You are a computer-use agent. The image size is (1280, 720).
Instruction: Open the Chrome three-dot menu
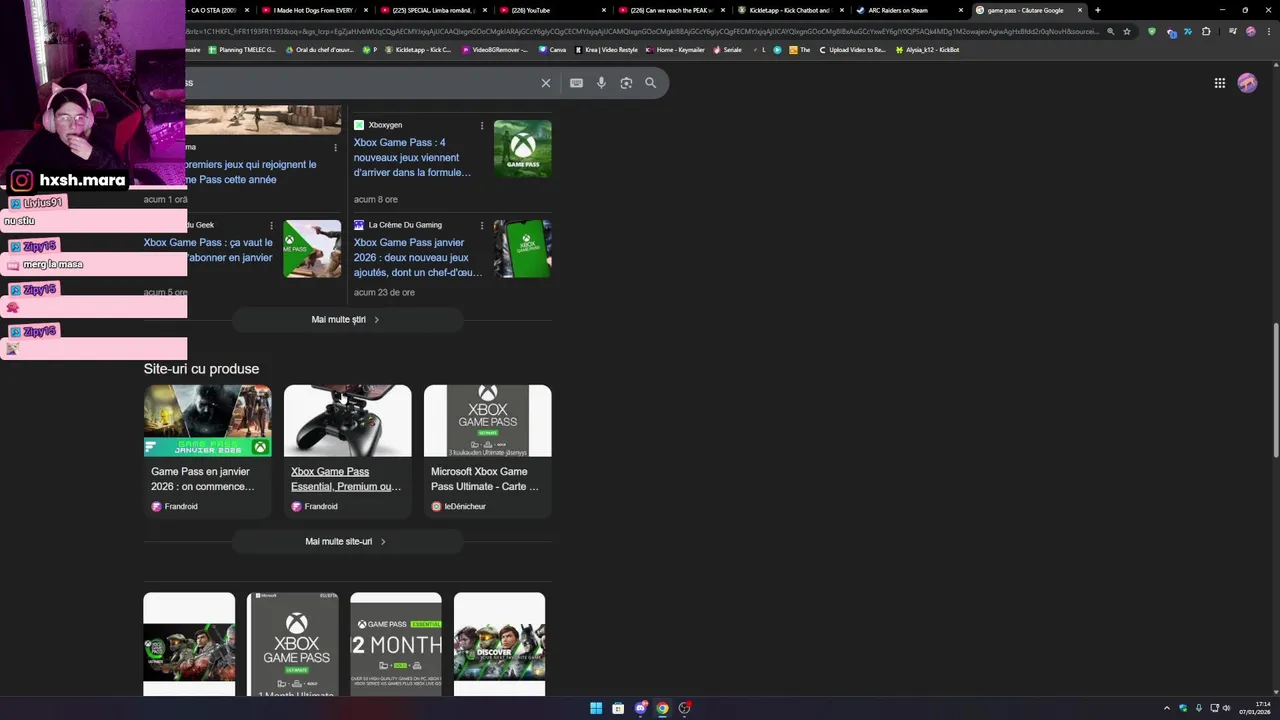pos(1268,31)
